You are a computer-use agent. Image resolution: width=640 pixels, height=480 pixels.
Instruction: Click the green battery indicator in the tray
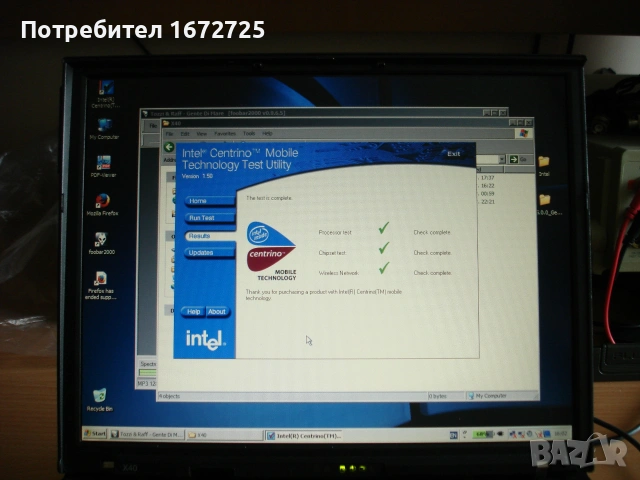click(x=482, y=434)
